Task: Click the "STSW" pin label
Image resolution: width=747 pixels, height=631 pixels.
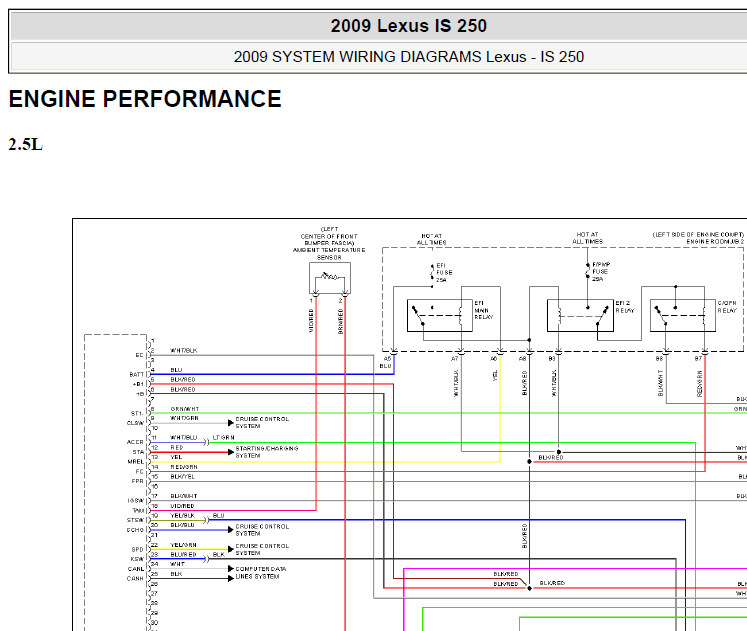Action: tap(135, 520)
